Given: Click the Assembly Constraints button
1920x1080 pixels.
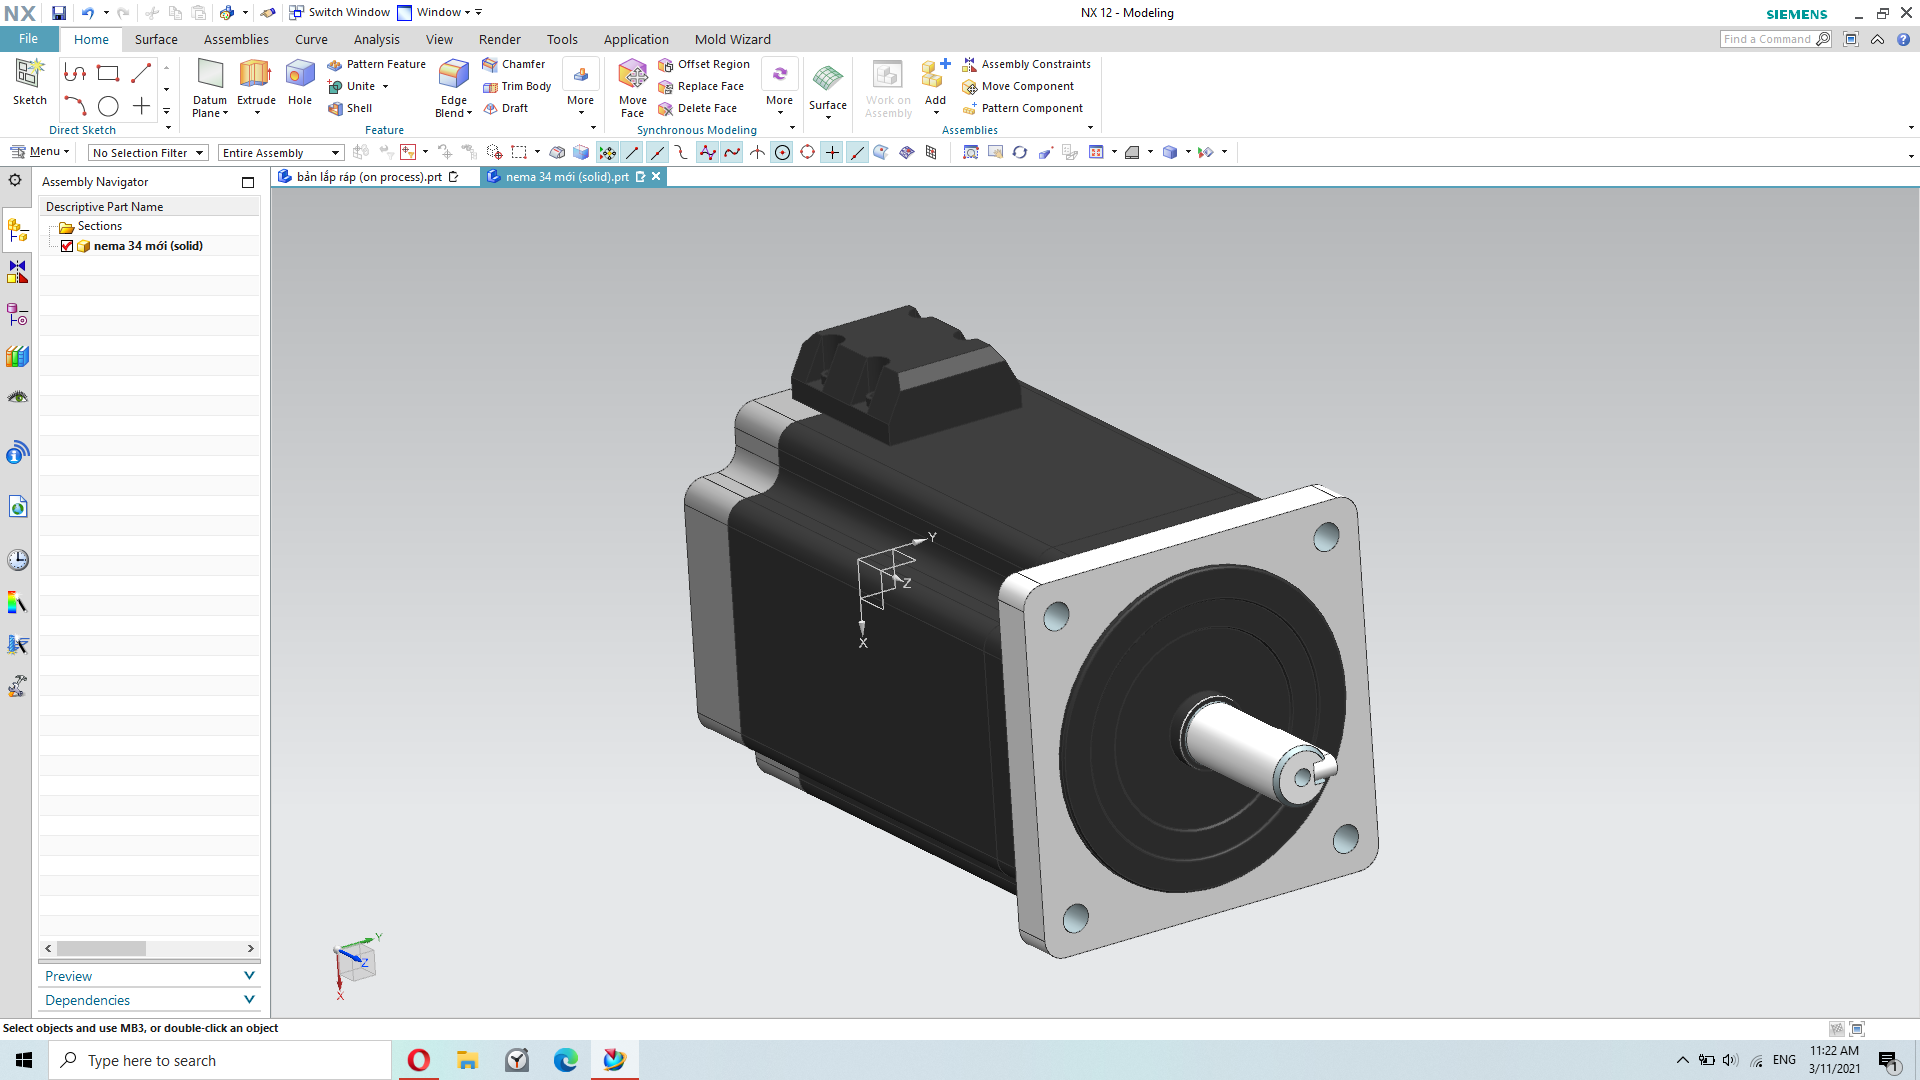Looking at the screenshot, I should [1026, 64].
